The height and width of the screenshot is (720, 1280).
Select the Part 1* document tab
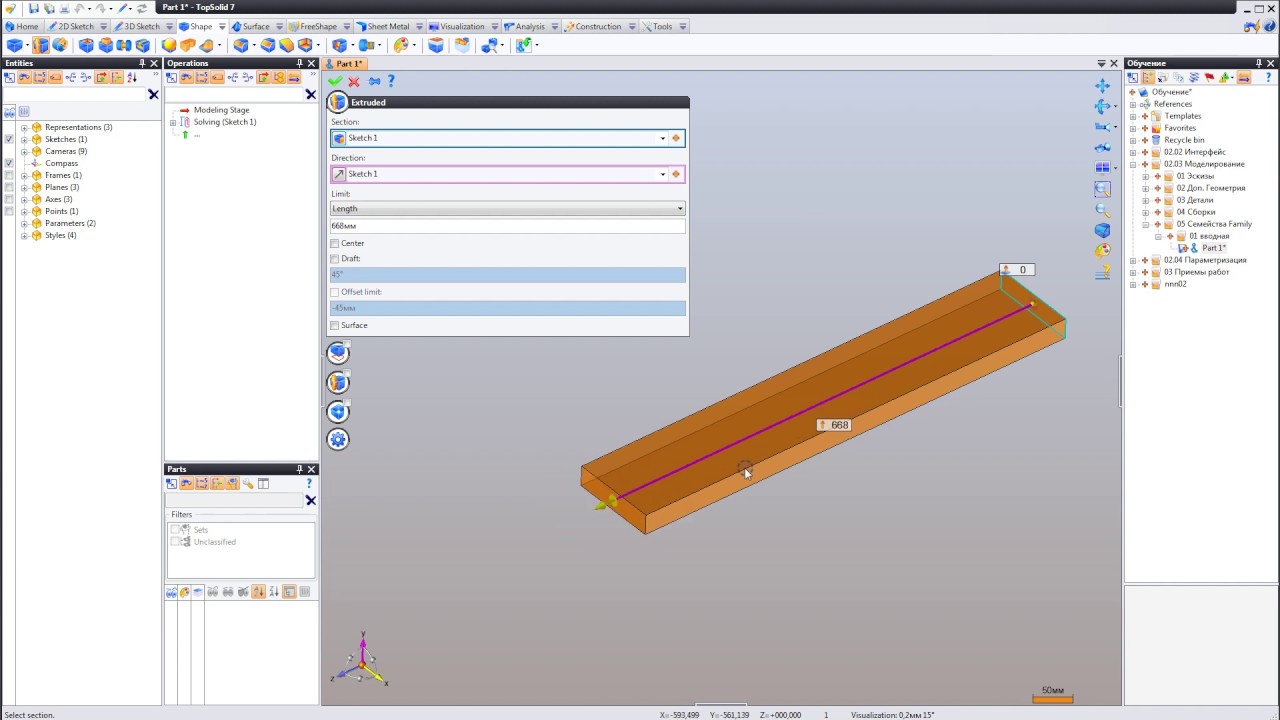pos(344,64)
